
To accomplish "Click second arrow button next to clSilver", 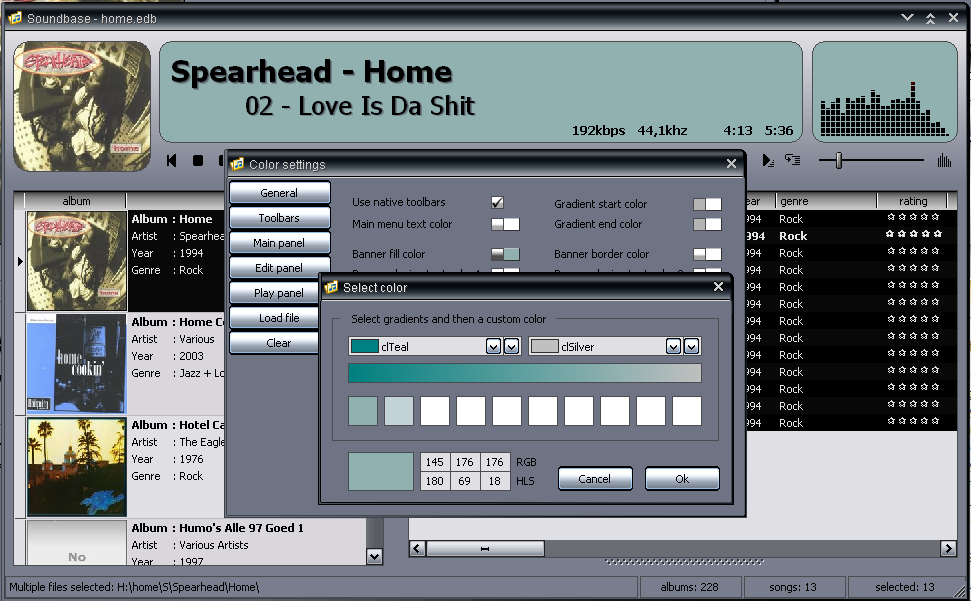I will (x=692, y=347).
